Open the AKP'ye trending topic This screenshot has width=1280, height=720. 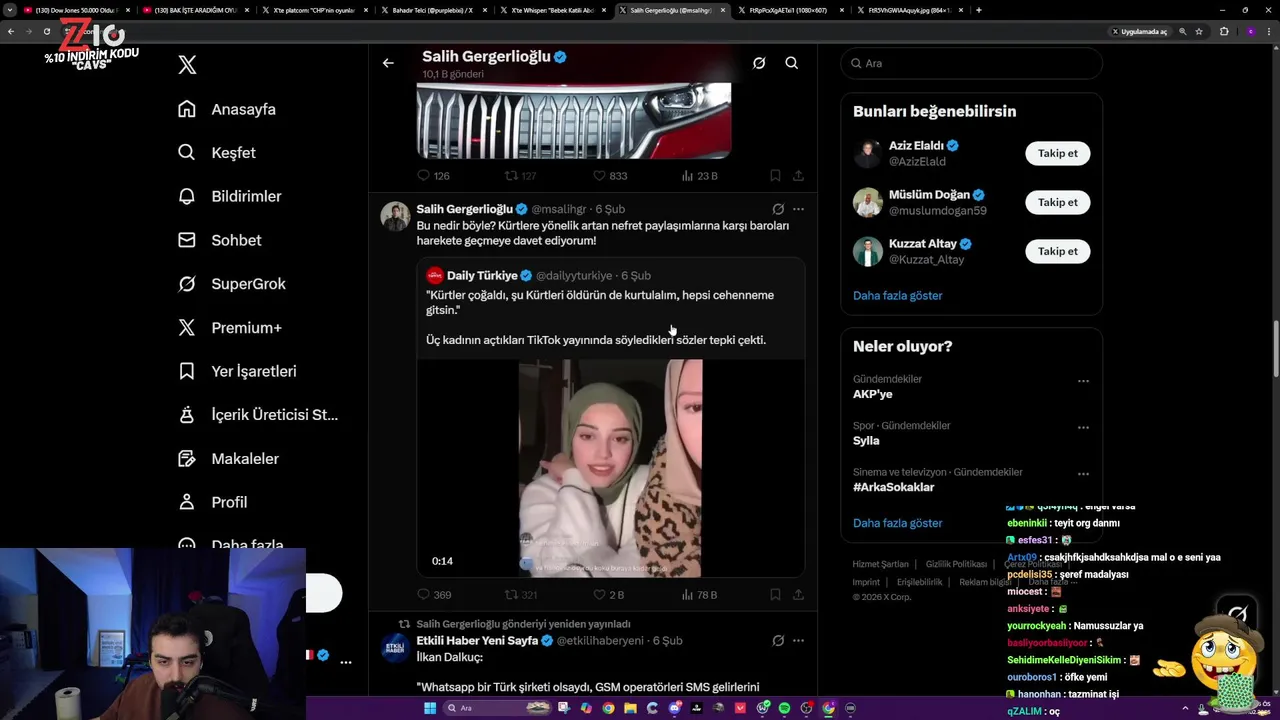pos(872,394)
